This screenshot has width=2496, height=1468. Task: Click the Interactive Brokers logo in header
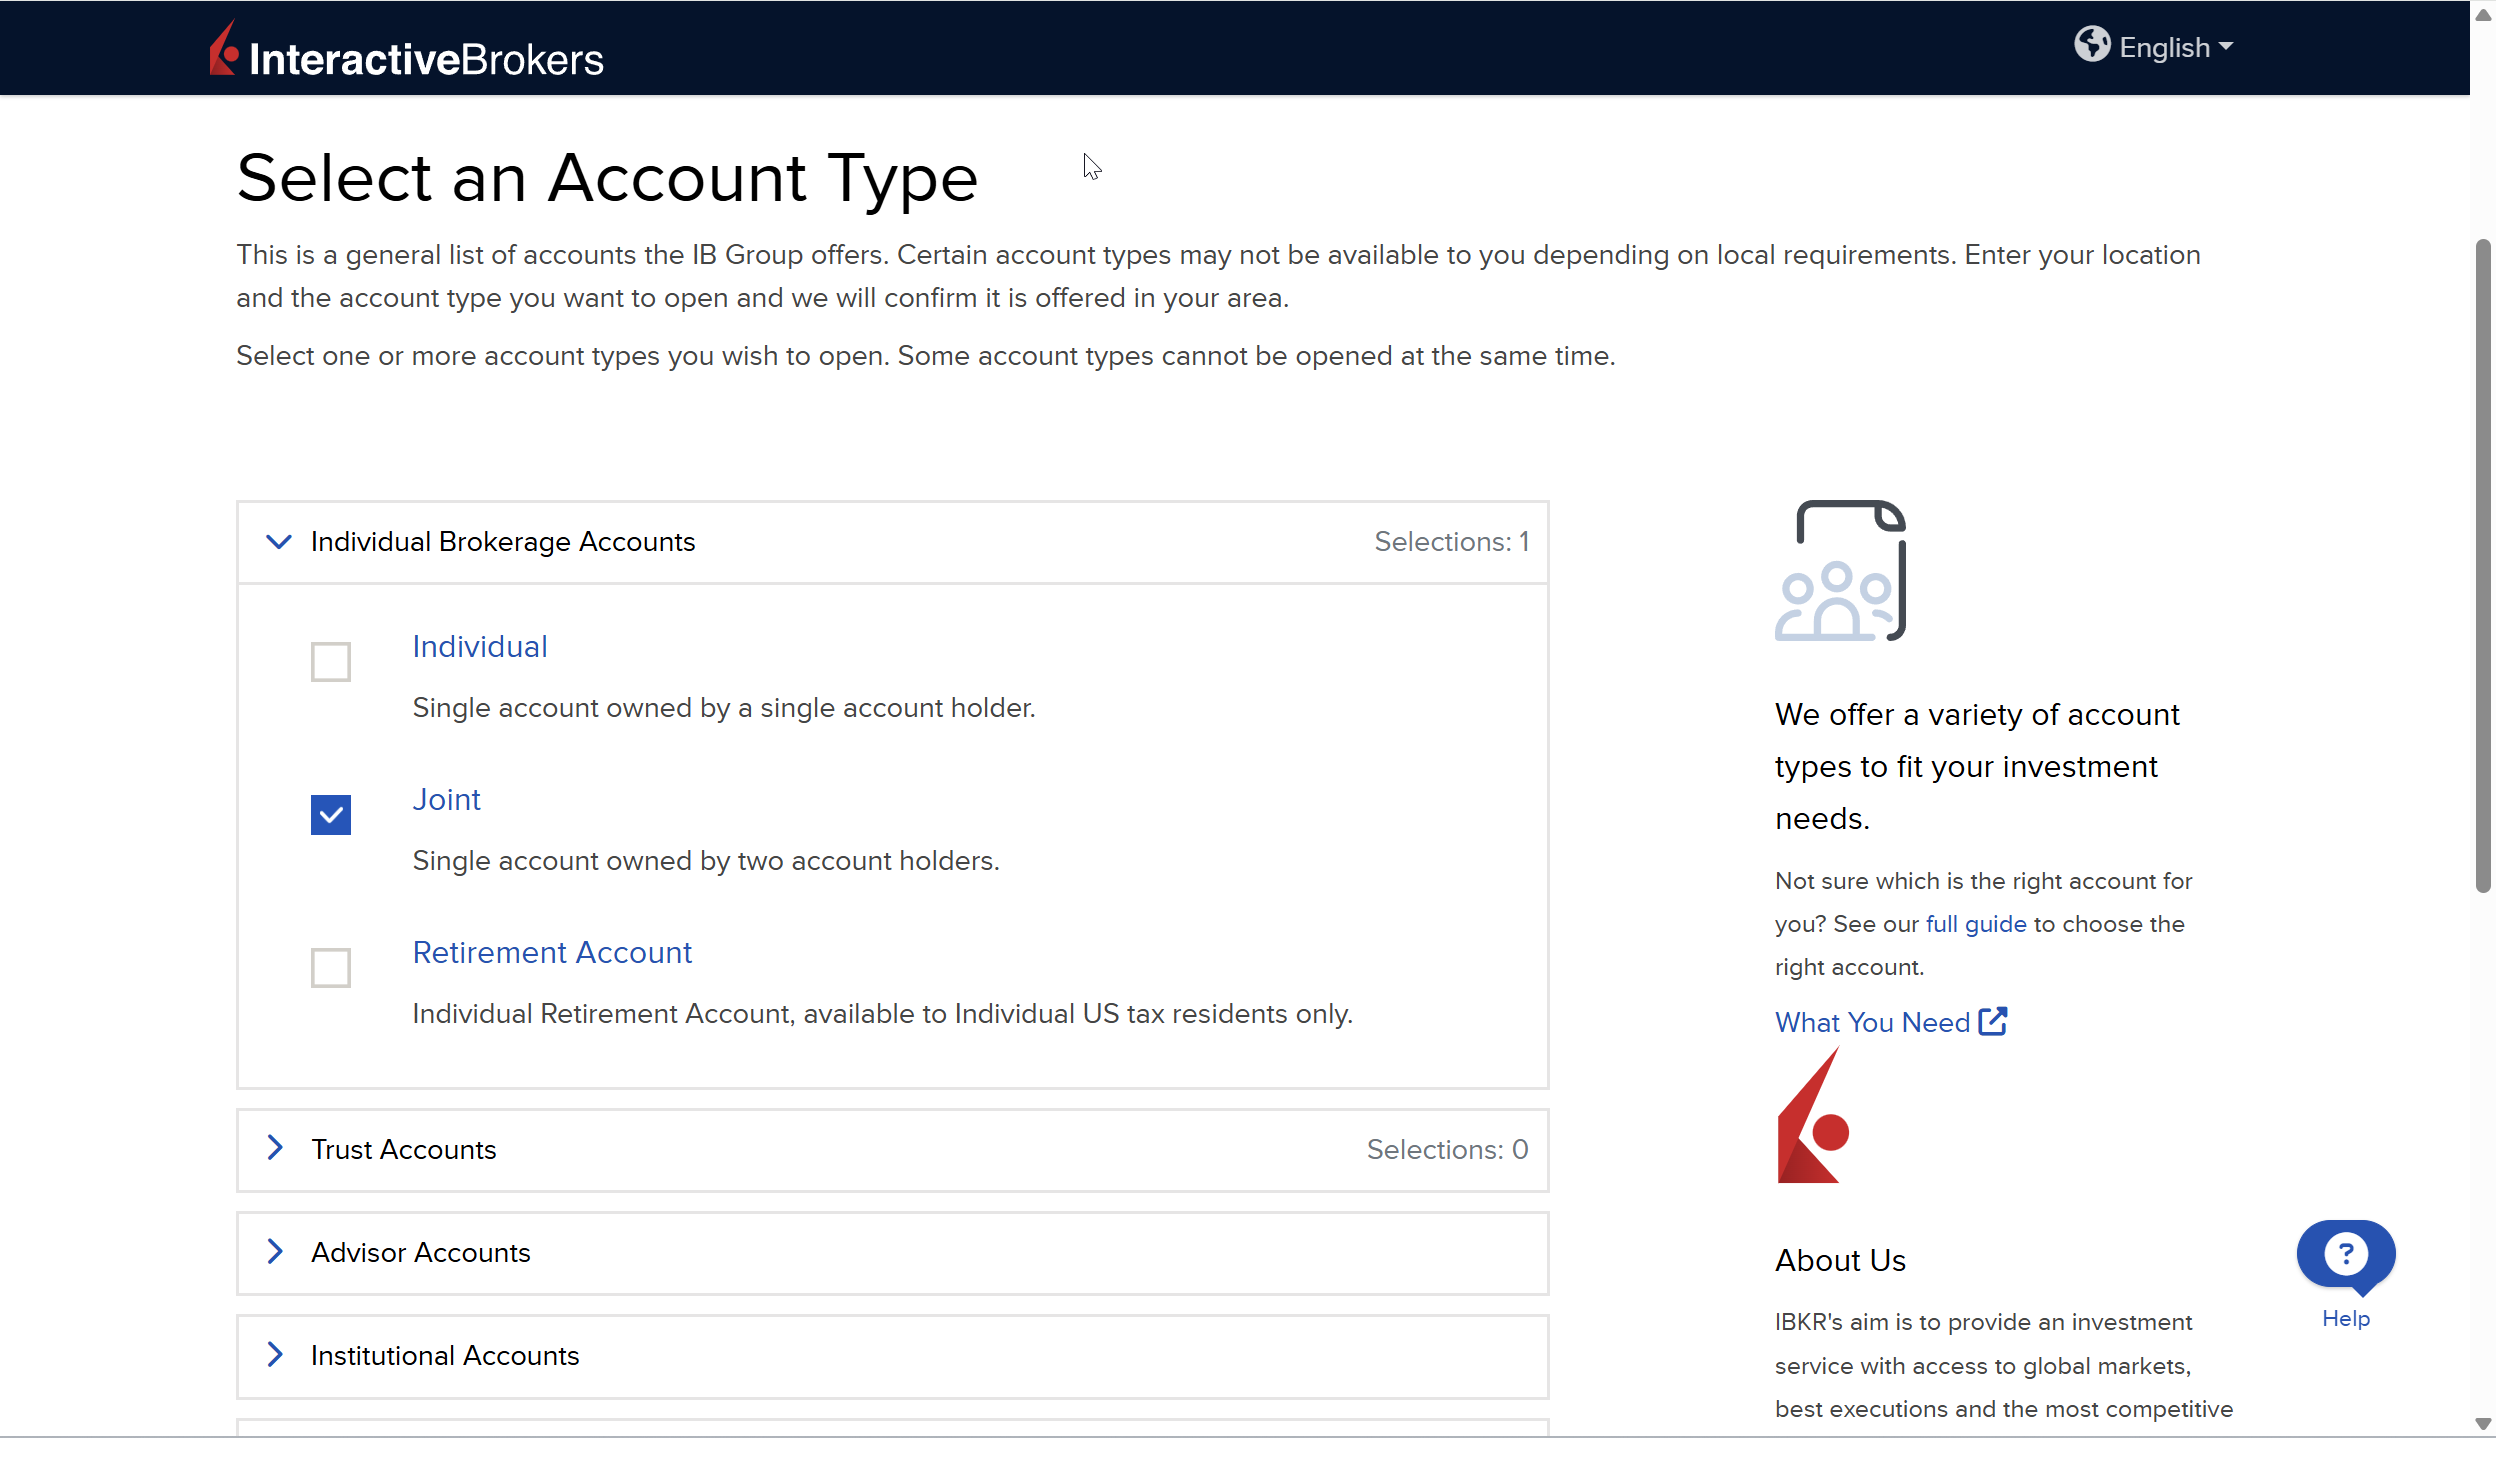(406, 52)
